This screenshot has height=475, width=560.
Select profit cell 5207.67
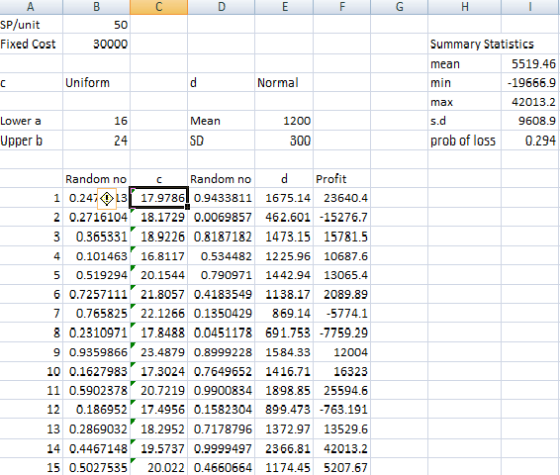coord(342,467)
